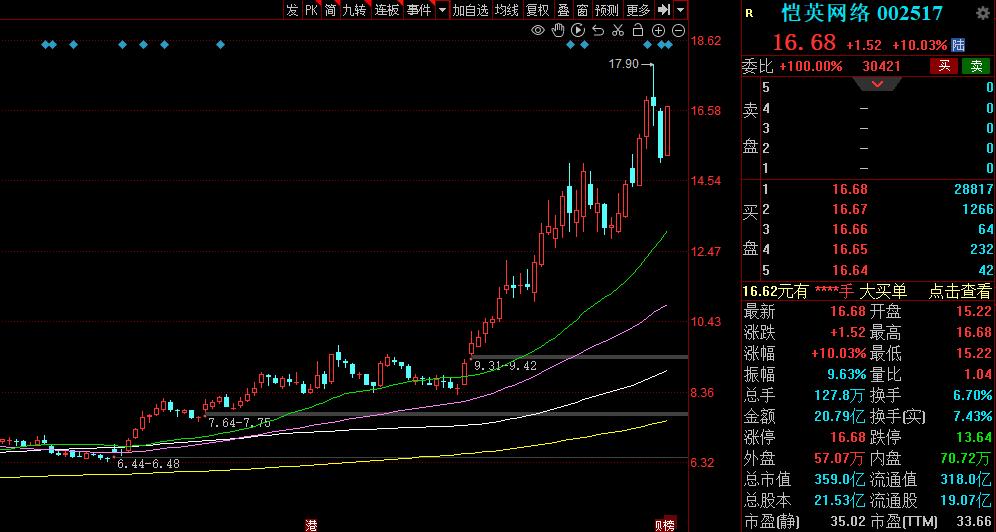Expand the red chevron in order book
Image resolution: width=996 pixels, height=532 pixels.
pos(877,84)
